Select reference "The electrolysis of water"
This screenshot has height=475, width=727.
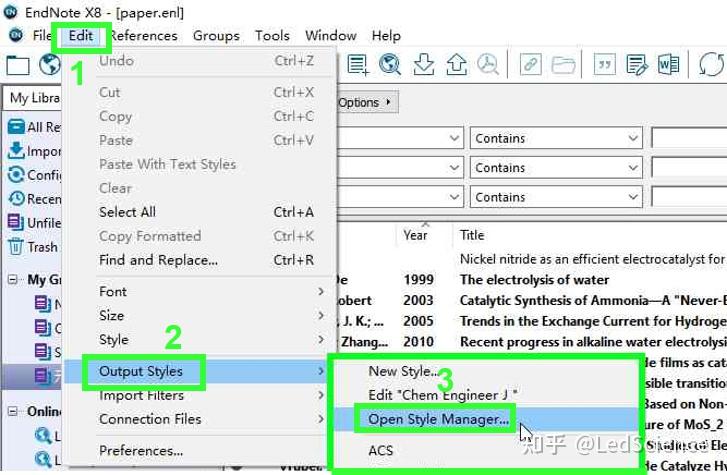point(534,280)
